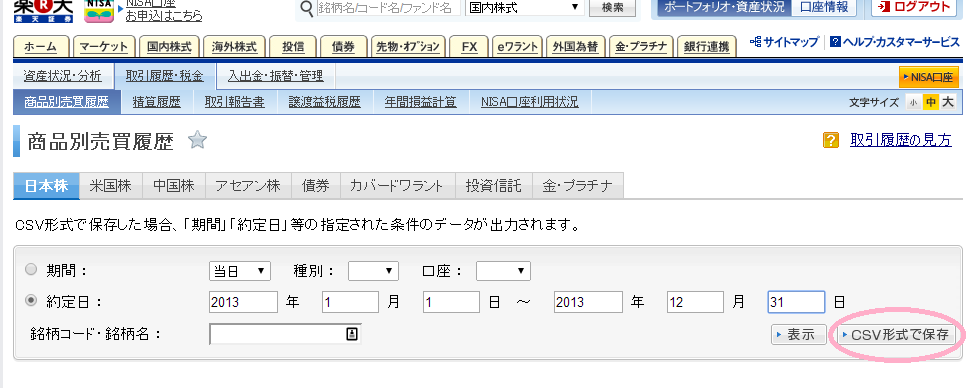The image size is (972, 388).
Task: Open the 当日 period dropdown
Action: click(x=240, y=271)
